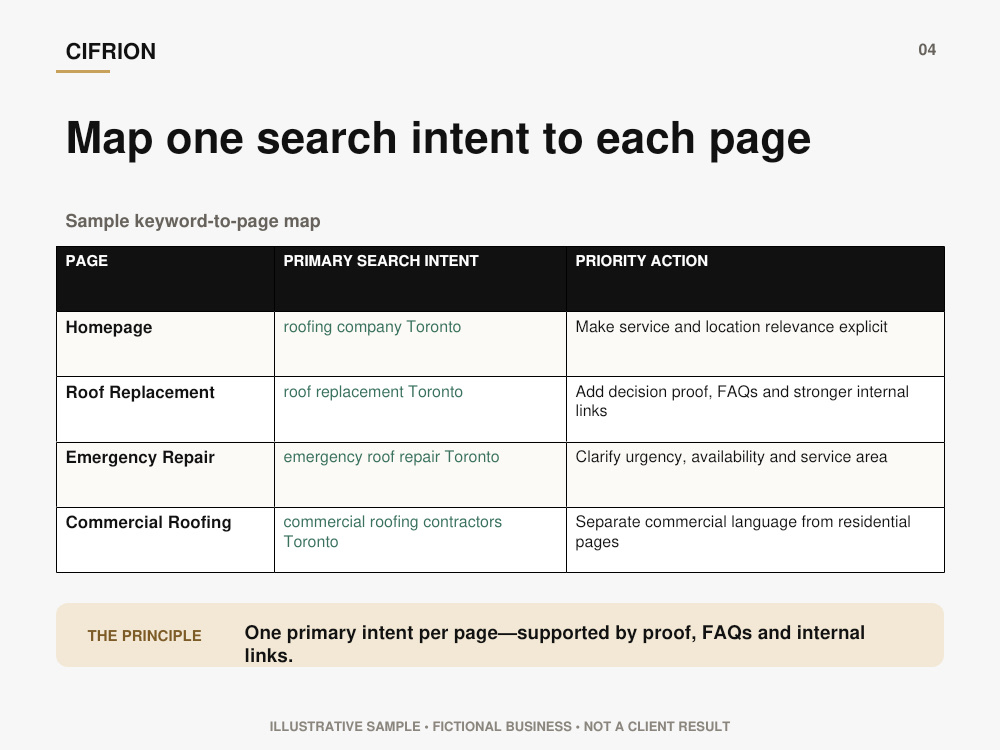Click the 'One primary intent per page' statement
The image size is (1000, 750).
tap(555, 643)
